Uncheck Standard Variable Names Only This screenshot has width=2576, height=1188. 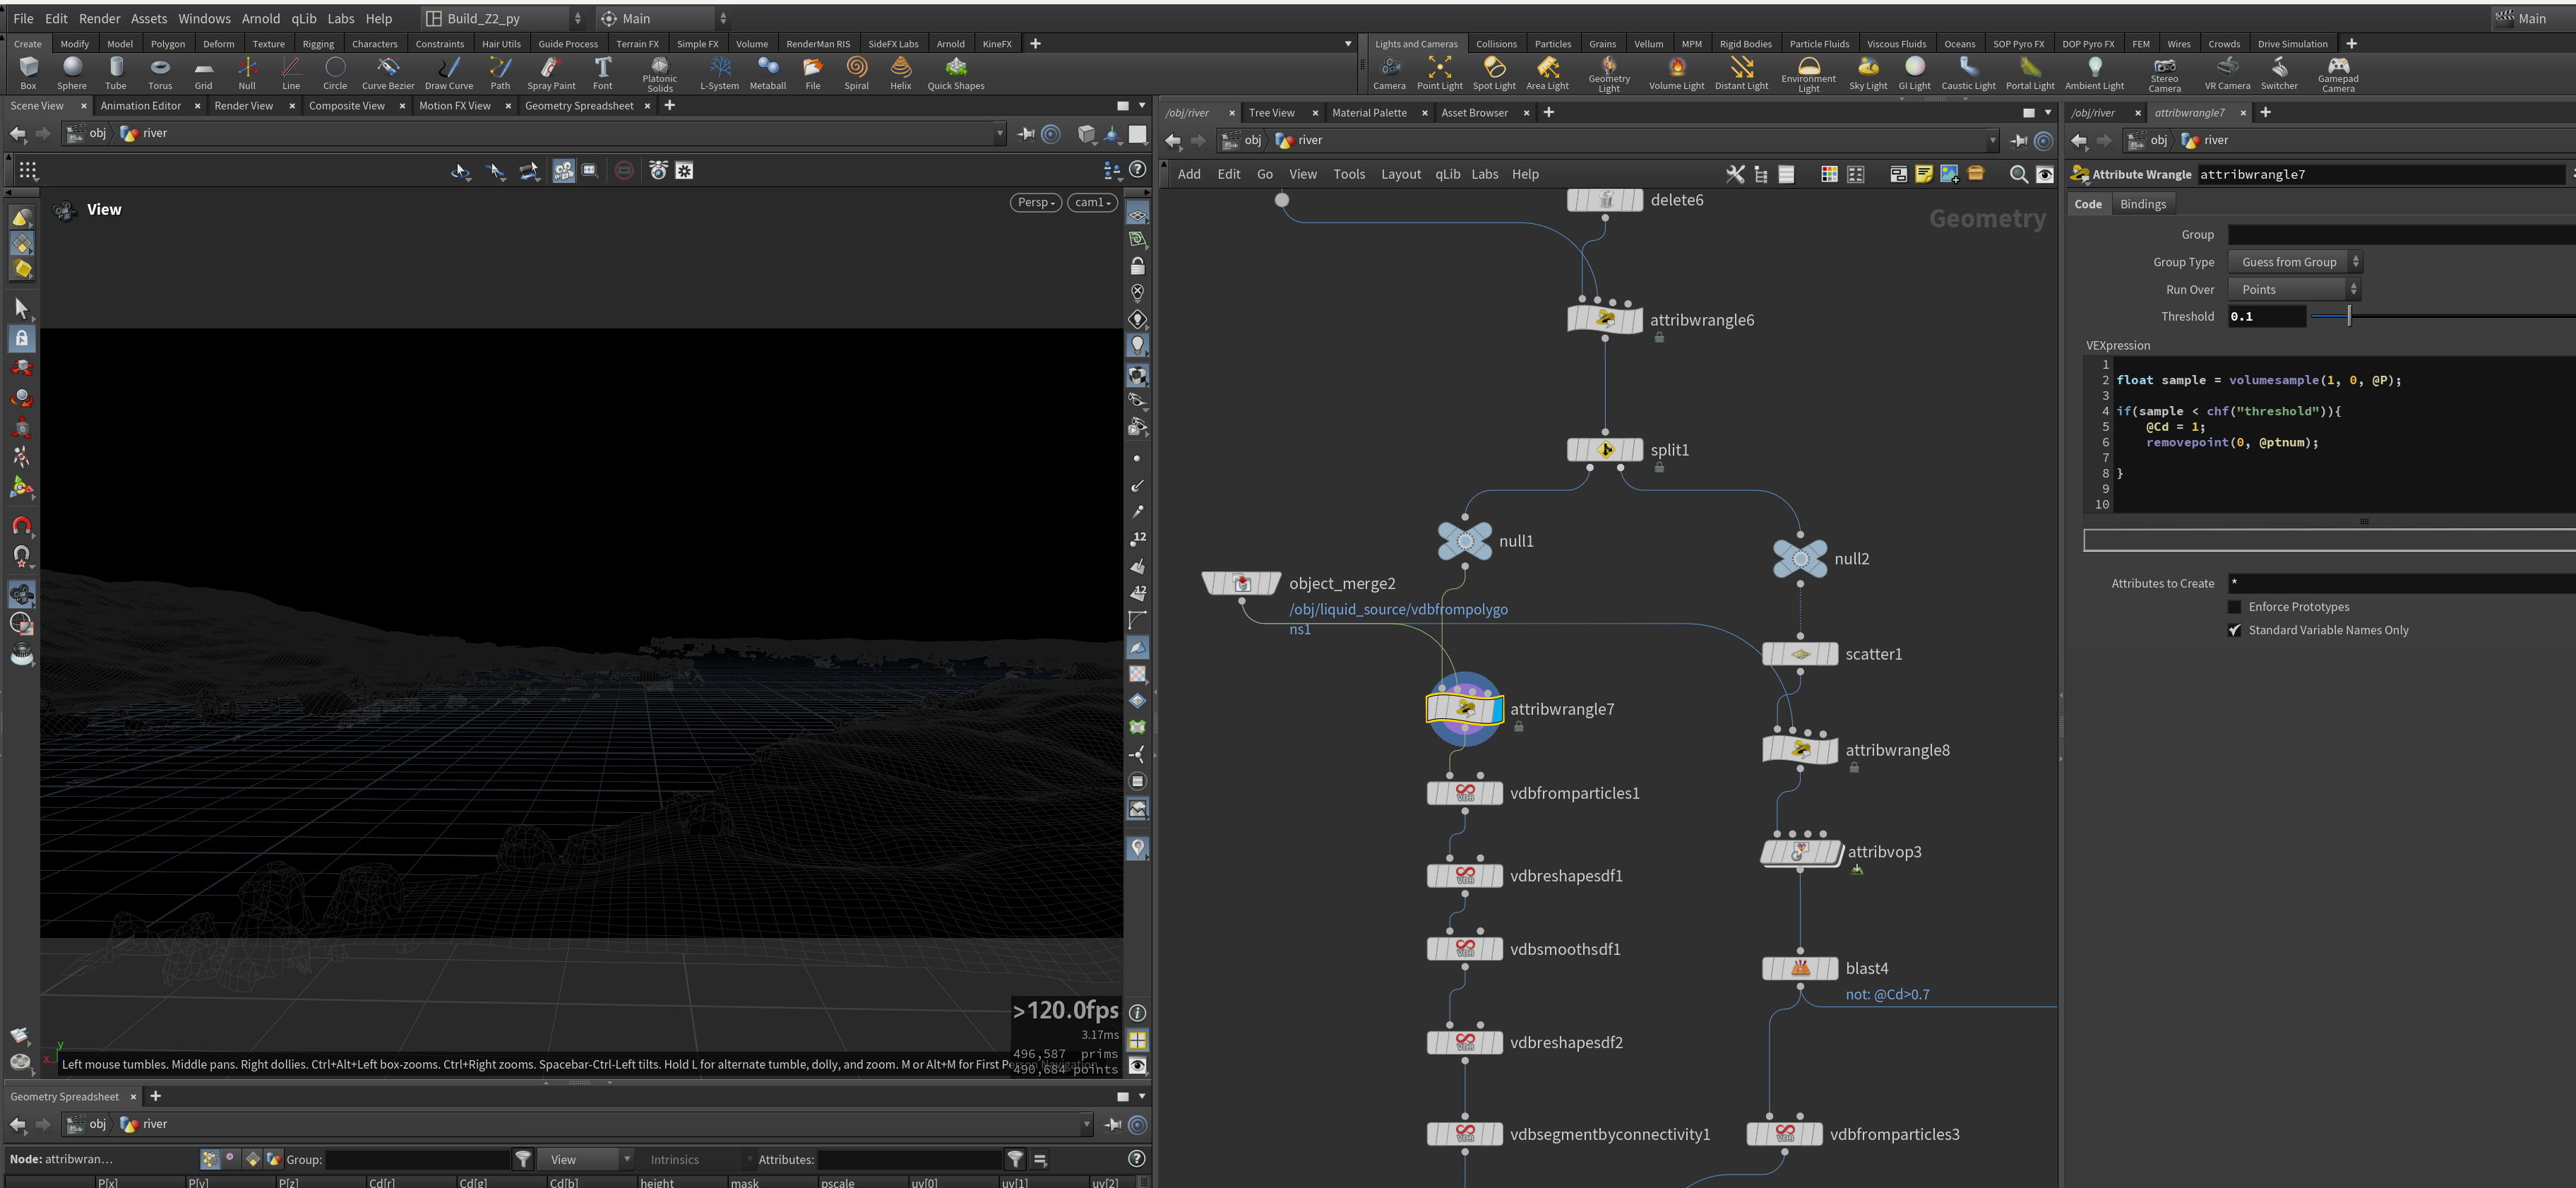[x=2235, y=630]
